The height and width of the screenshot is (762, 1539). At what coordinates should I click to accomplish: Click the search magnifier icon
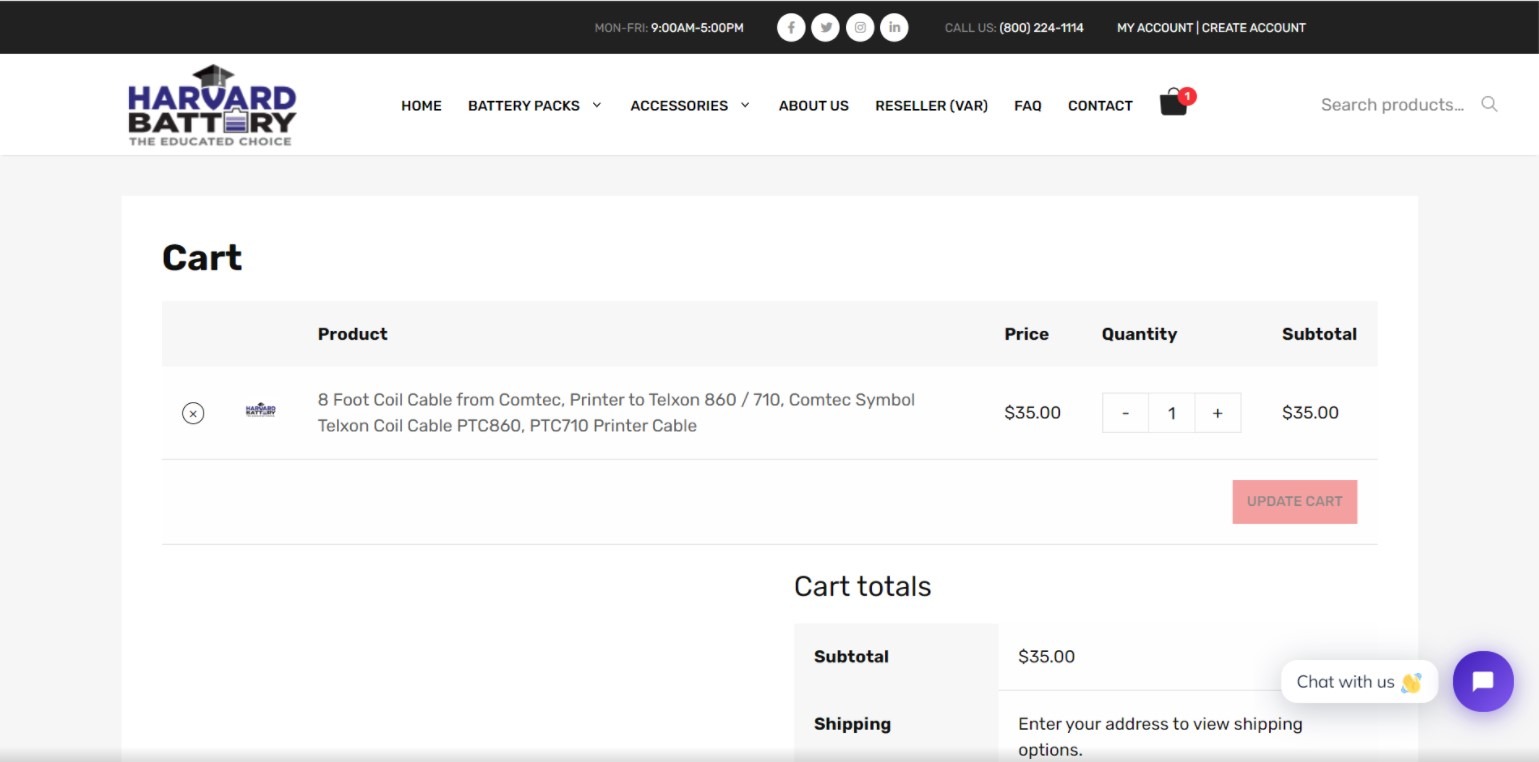point(1489,104)
